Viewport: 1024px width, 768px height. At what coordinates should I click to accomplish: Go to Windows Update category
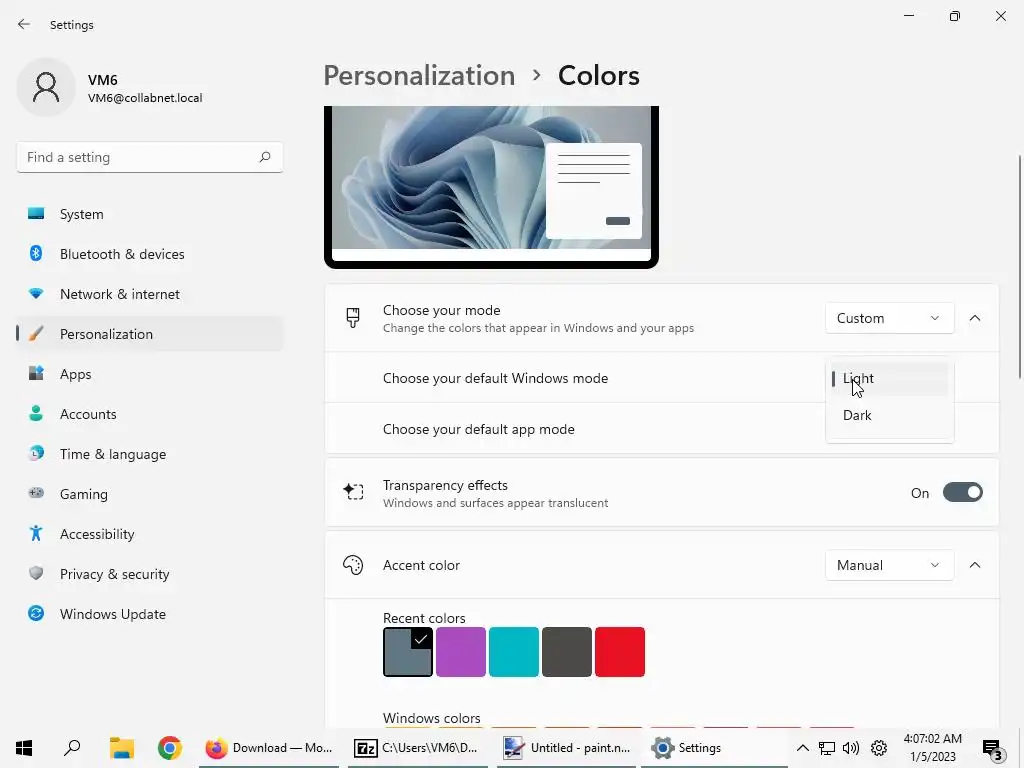pyautogui.click(x=150, y=613)
